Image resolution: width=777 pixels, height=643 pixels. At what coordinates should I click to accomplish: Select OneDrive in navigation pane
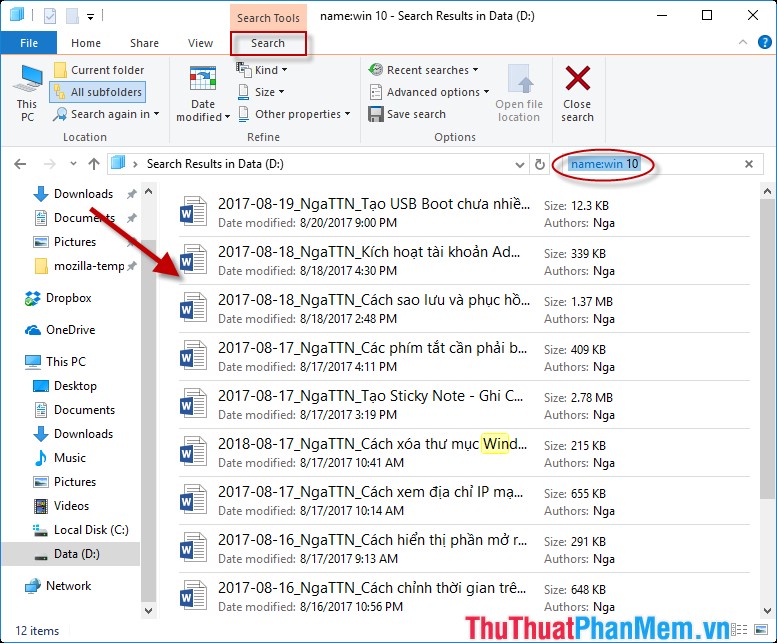[70, 330]
